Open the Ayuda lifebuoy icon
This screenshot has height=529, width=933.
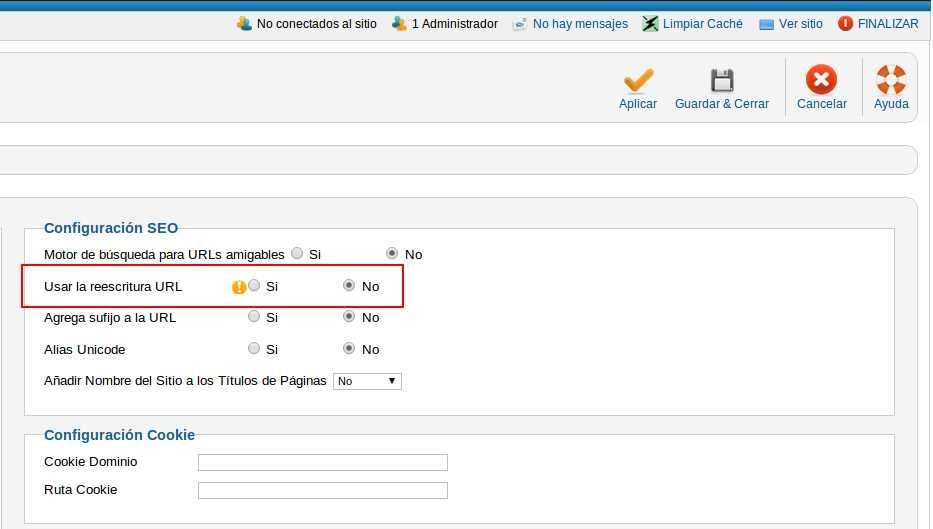pyautogui.click(x=891, y=79)
